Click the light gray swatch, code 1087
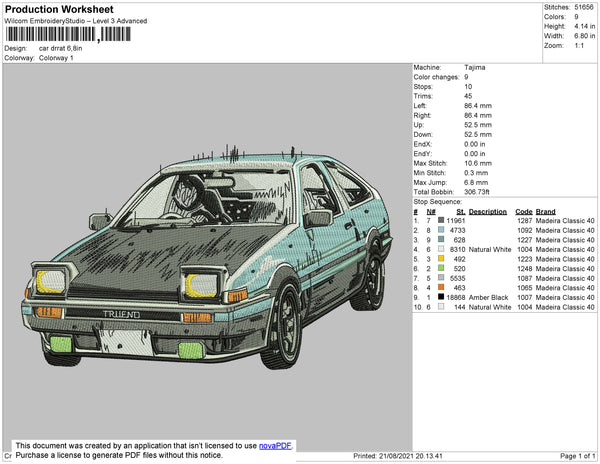The width and height of the screenshot is (600, 464). [x=441, y=278]
